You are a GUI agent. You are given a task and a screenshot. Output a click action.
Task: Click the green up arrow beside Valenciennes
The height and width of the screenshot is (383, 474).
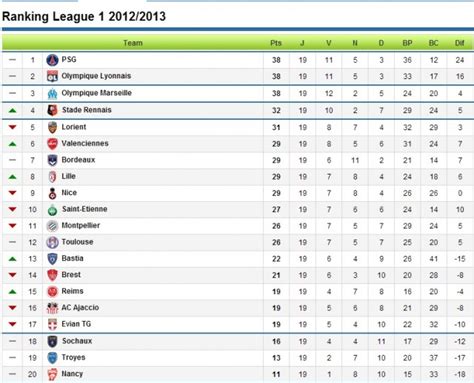(x=12, y=144)
